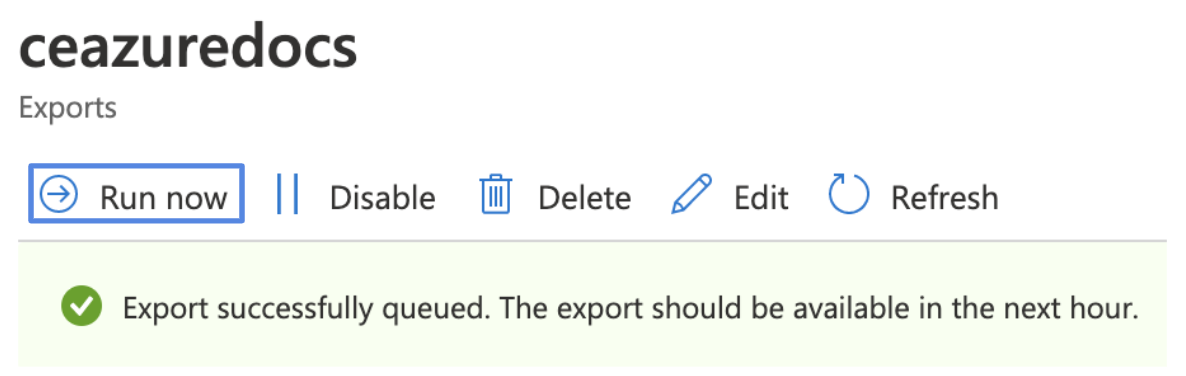Click the Refresh circular arrow icon
Viewport: 1186px width, 376px height.
[x=849, y=194]
